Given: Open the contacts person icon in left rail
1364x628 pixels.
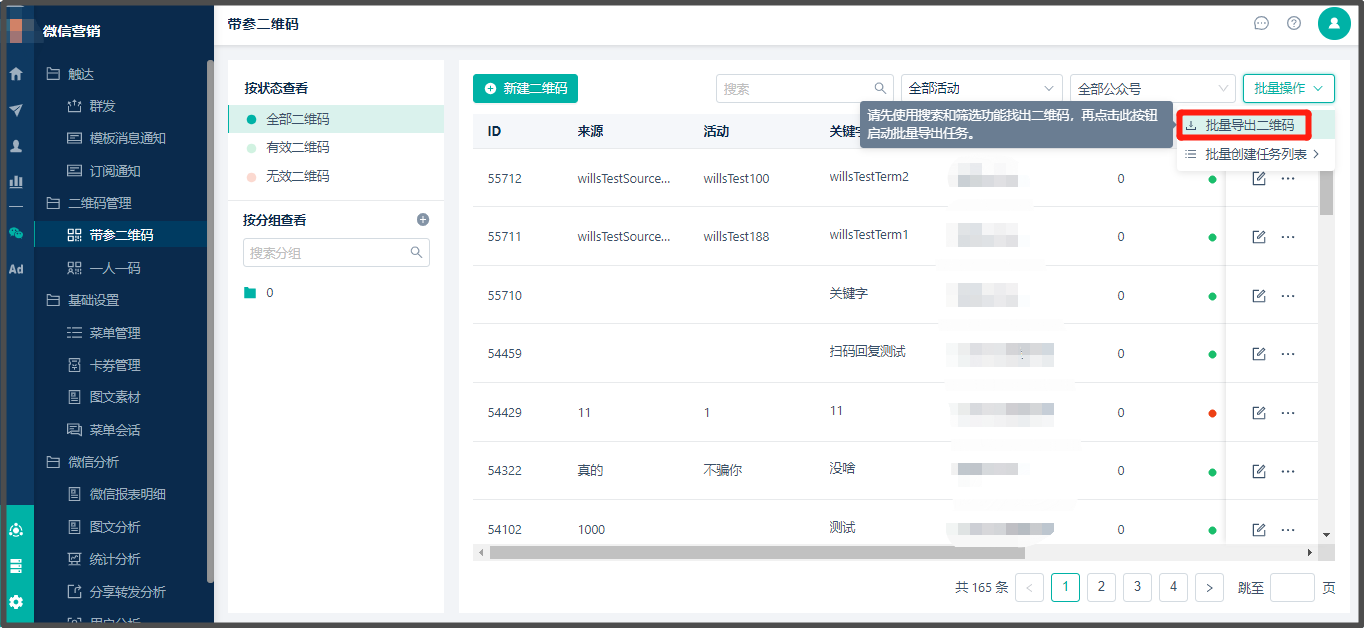Looking at the screenshot, I should point(16,146).
